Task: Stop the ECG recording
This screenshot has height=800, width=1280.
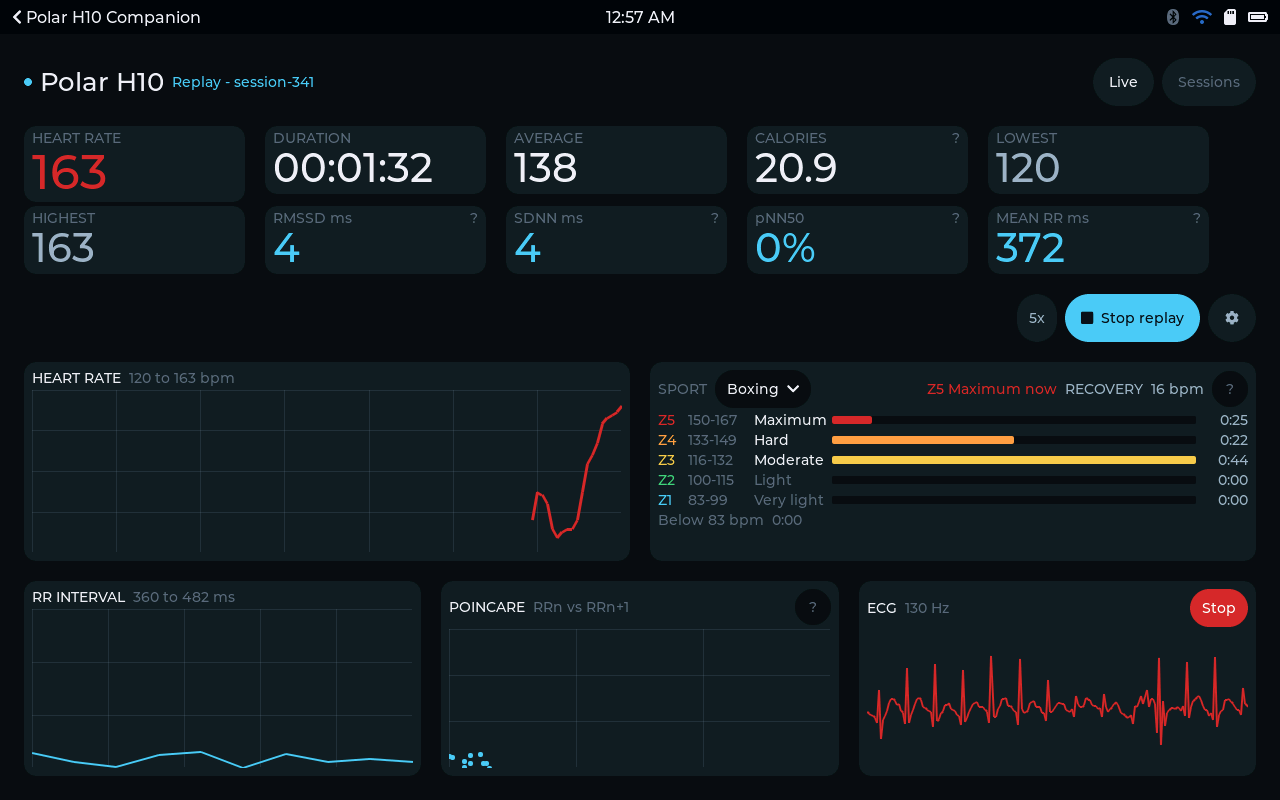Action: (x=1219, y=608)
